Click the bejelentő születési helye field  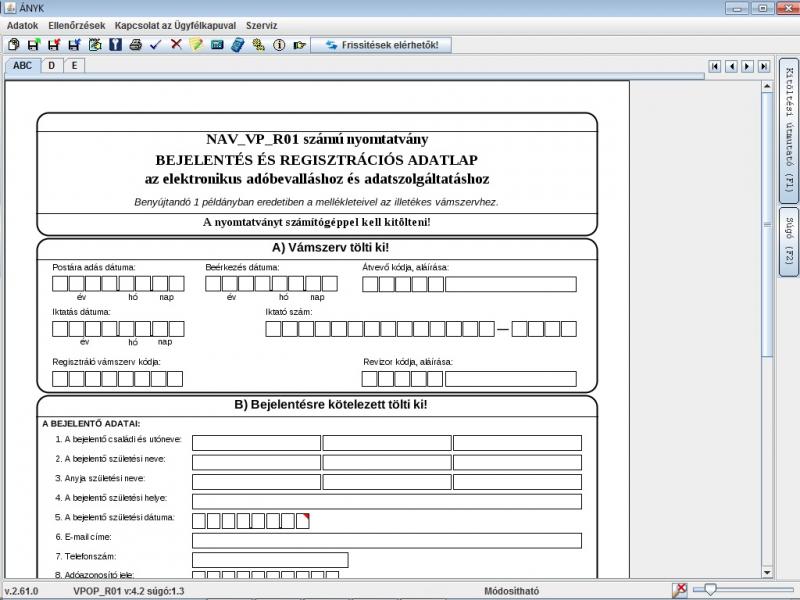click(x=387, y=502)
